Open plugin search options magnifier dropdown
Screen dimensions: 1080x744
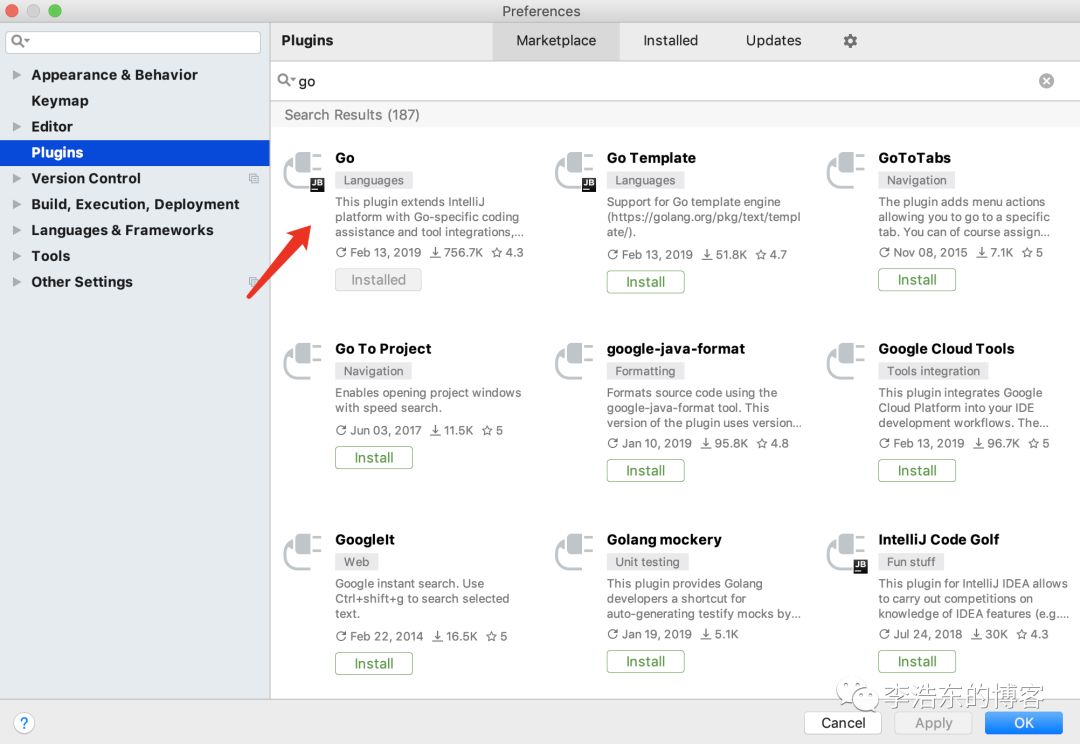pos(286,81)
